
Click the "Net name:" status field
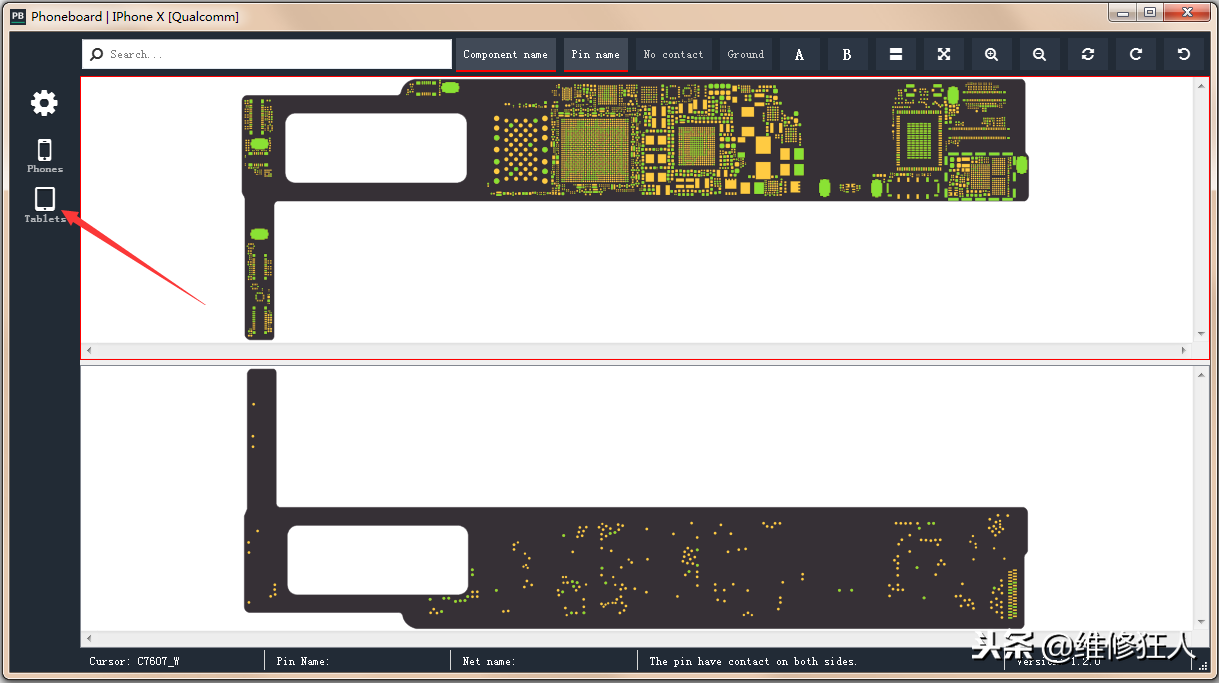click(x=489, y=661)
